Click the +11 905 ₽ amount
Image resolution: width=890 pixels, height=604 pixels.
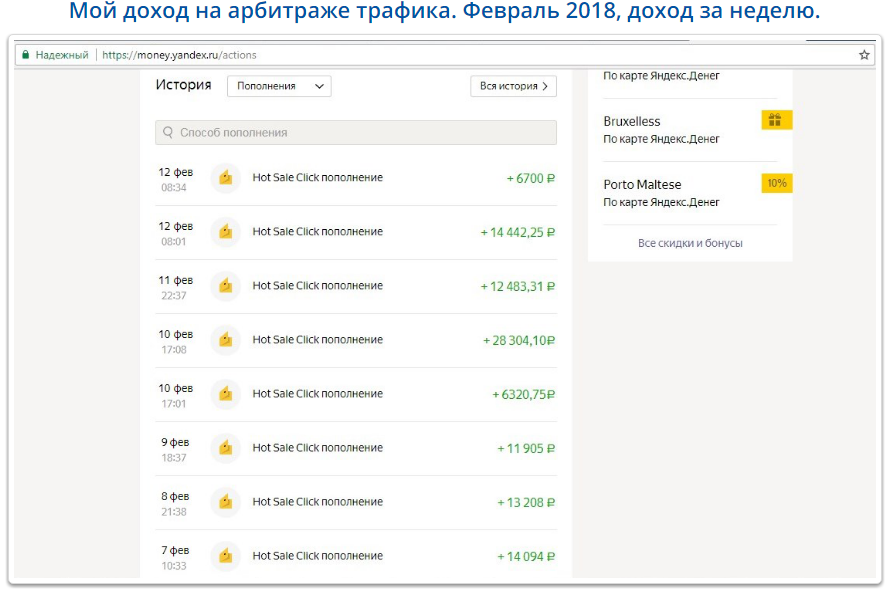[x=526, y=448]
